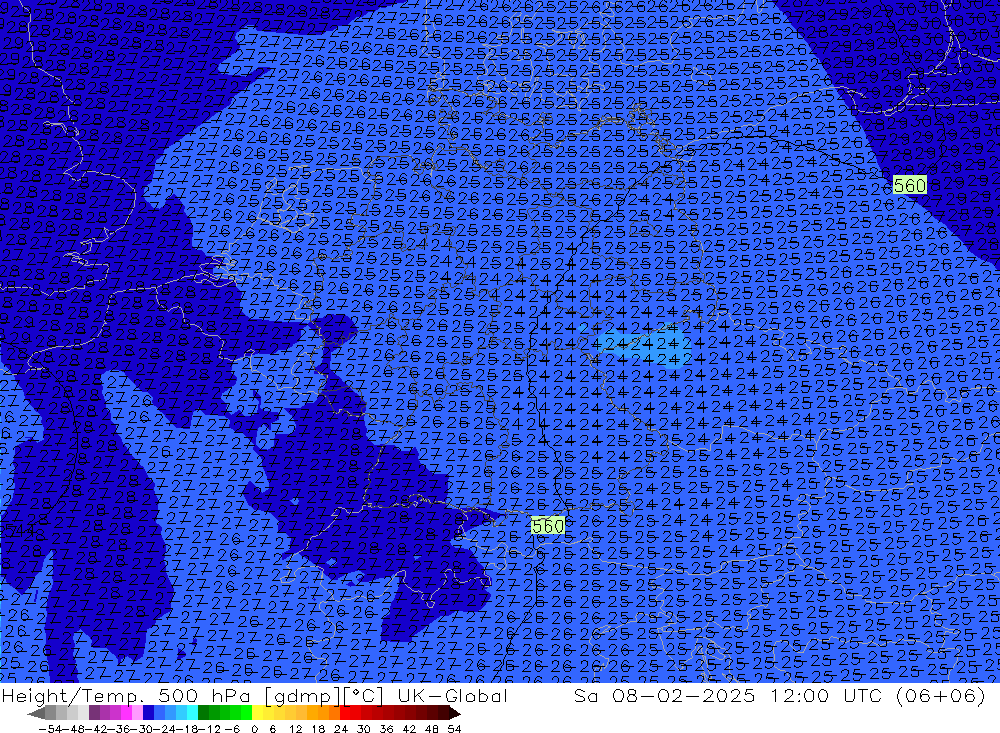Click the '(06+06)' forecast run text
This screenshot has width=1000, height=733.
[x=941, y=695]
